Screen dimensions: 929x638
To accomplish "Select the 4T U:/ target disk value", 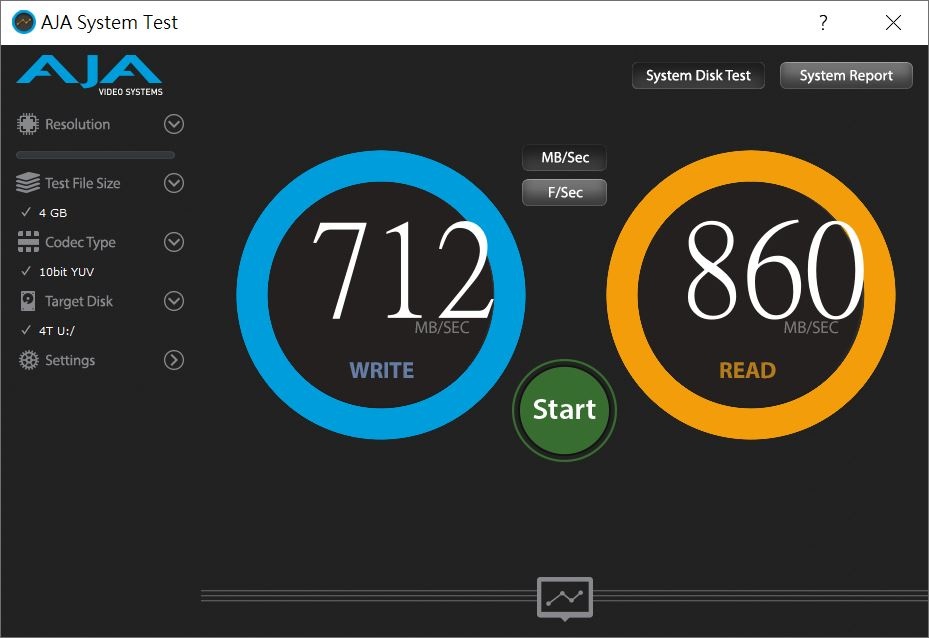I will pyautogui.click(x=57, y=331).
